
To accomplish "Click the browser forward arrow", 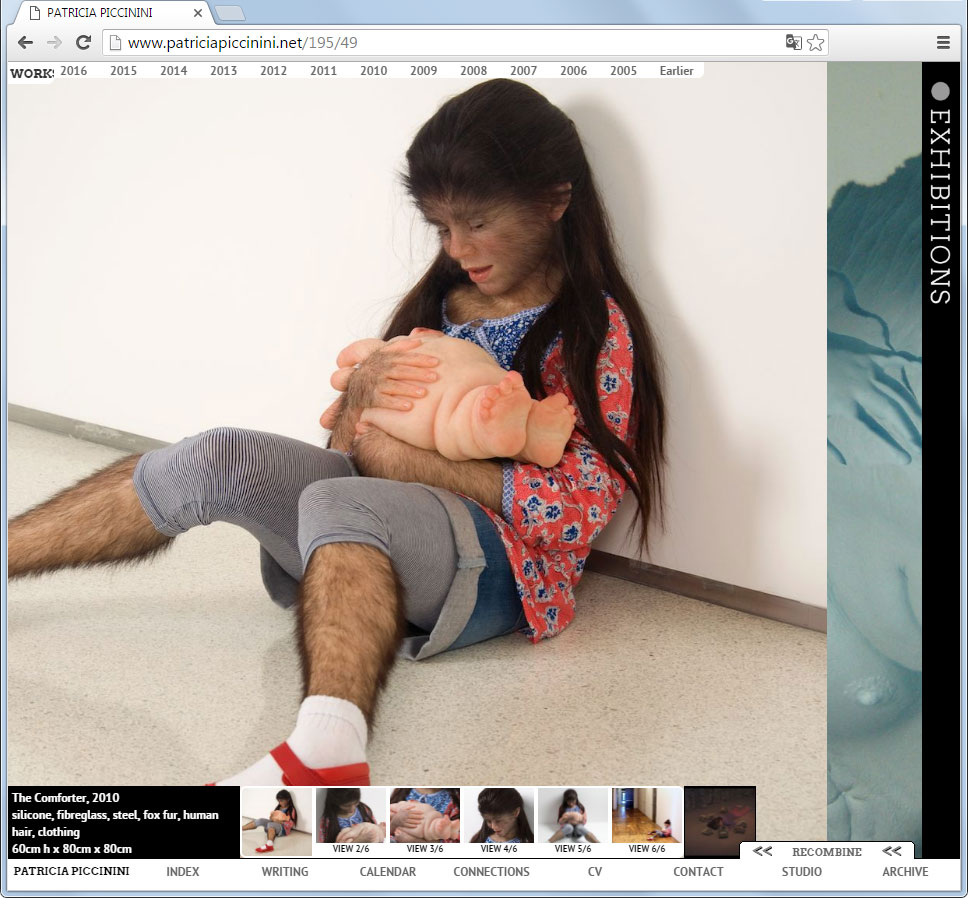I will 54,43.
